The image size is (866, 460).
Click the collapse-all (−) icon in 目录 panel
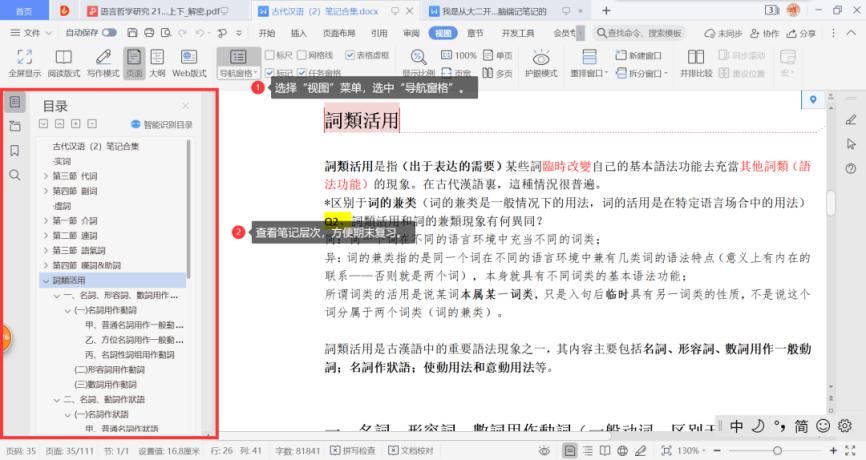point(92,124)
